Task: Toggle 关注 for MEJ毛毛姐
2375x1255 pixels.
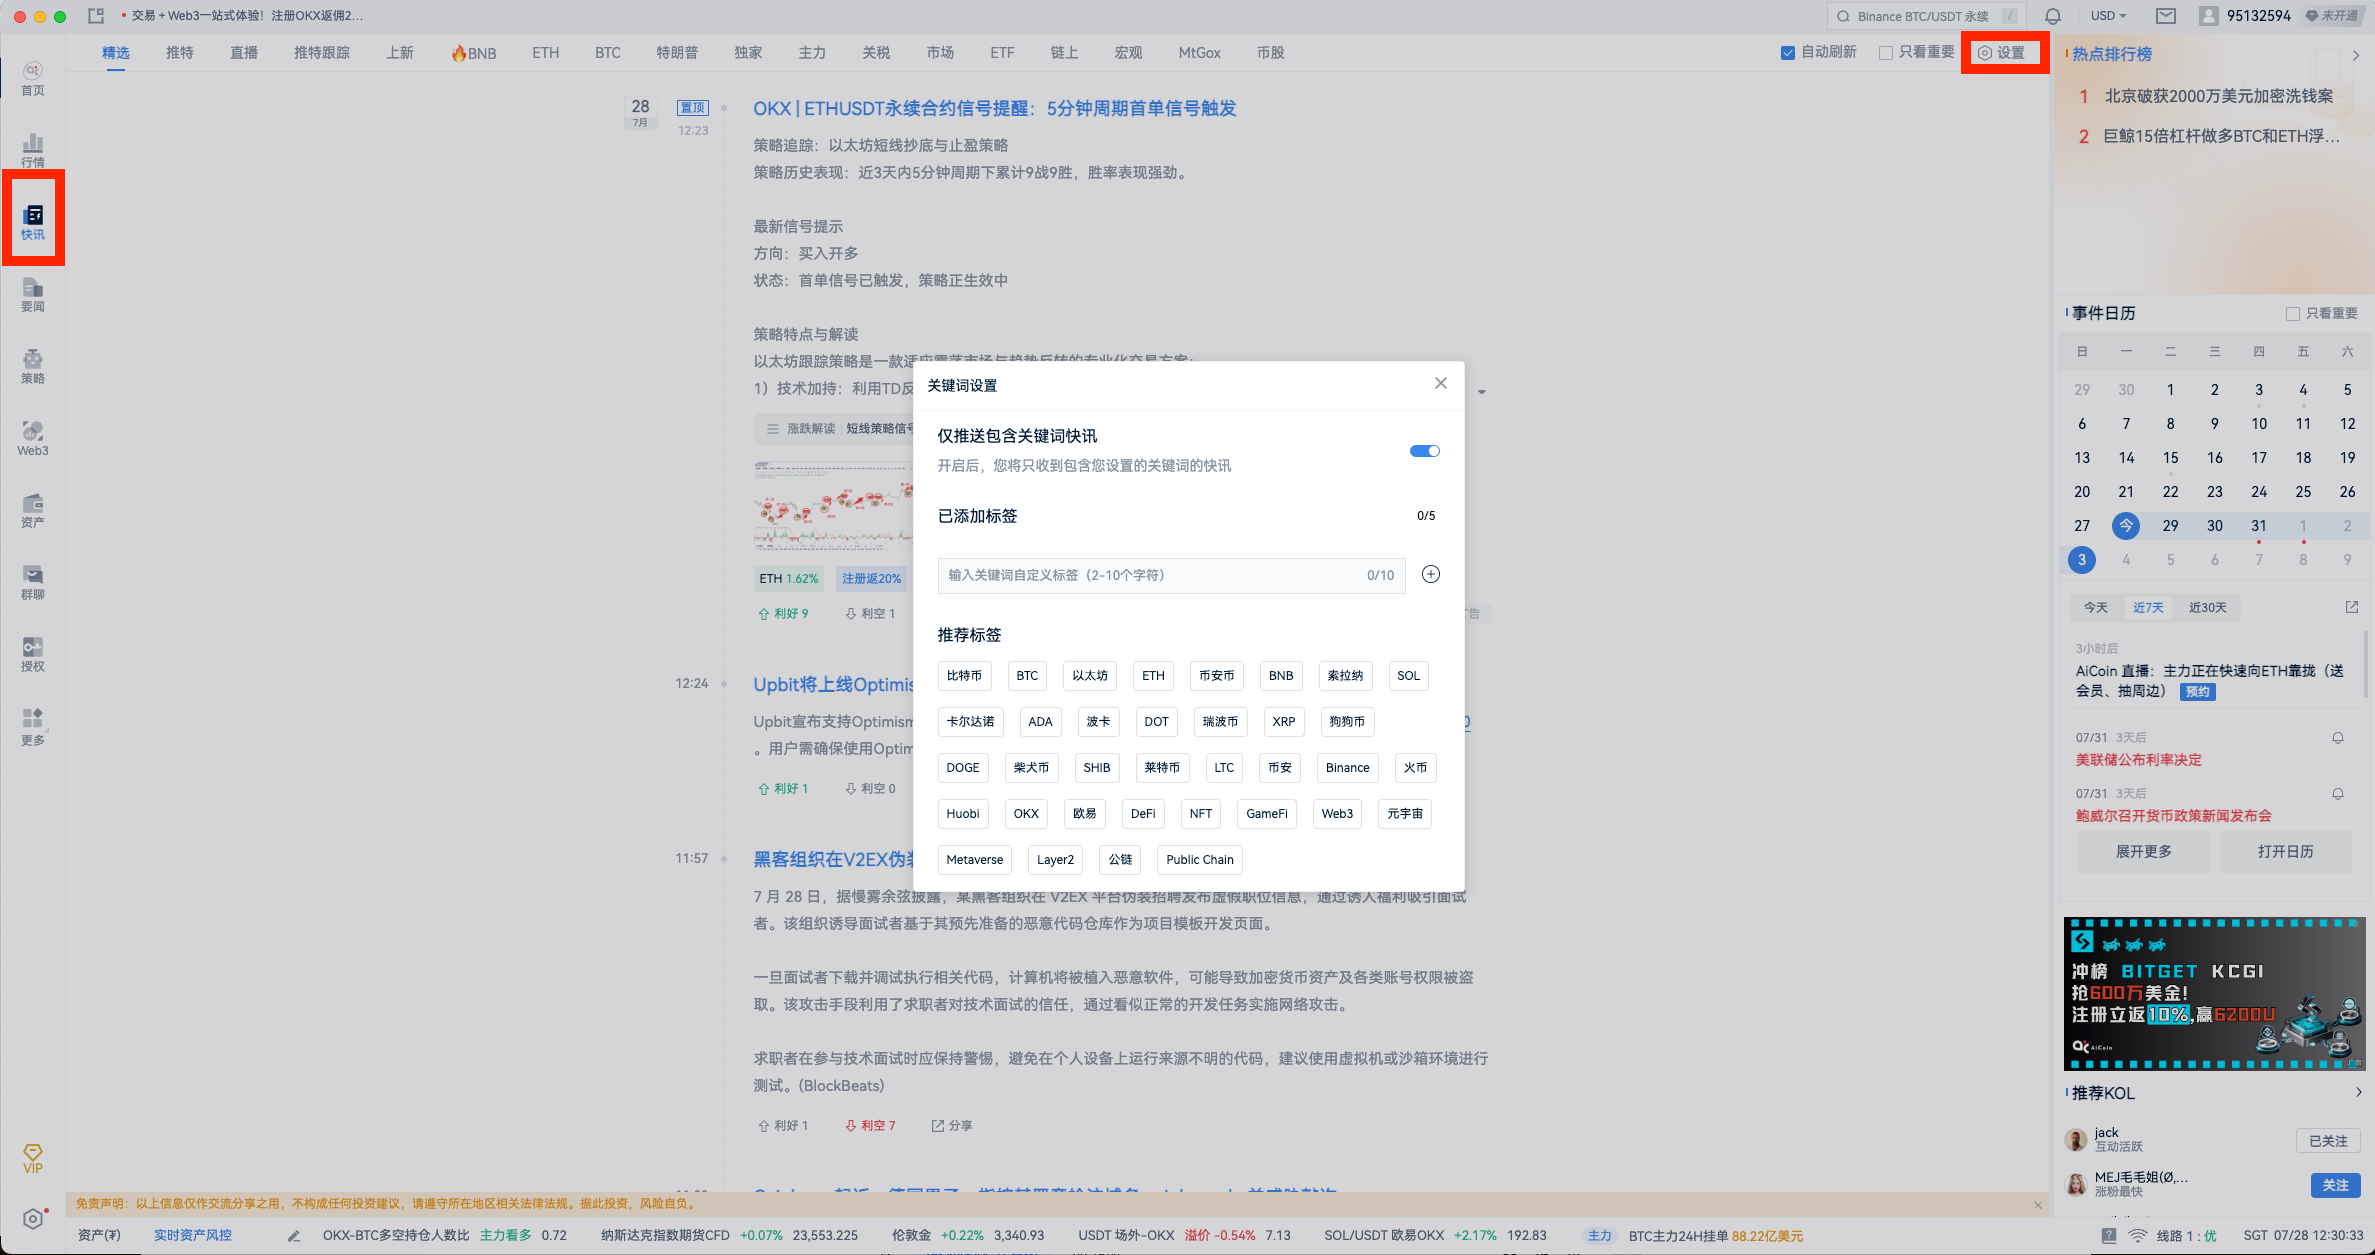Action: tap(2335, 1185)
